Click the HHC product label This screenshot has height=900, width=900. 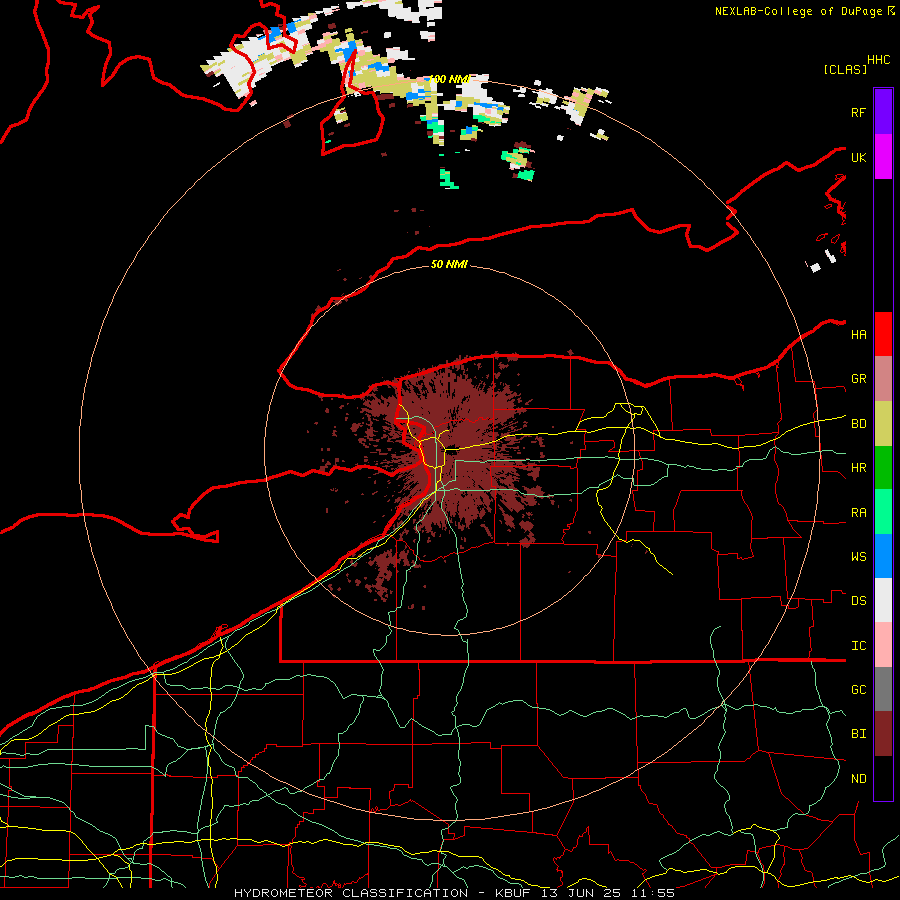(879, 60)
